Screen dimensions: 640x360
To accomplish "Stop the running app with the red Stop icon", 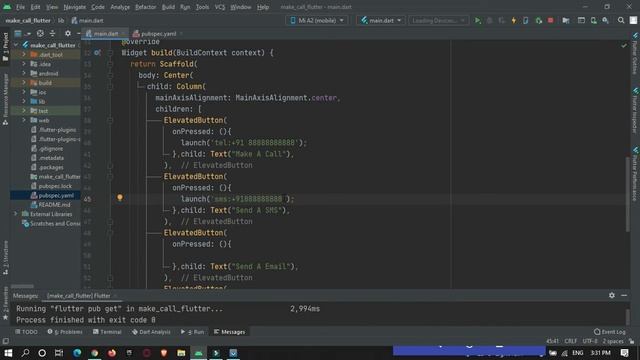I will pos(550,20).
